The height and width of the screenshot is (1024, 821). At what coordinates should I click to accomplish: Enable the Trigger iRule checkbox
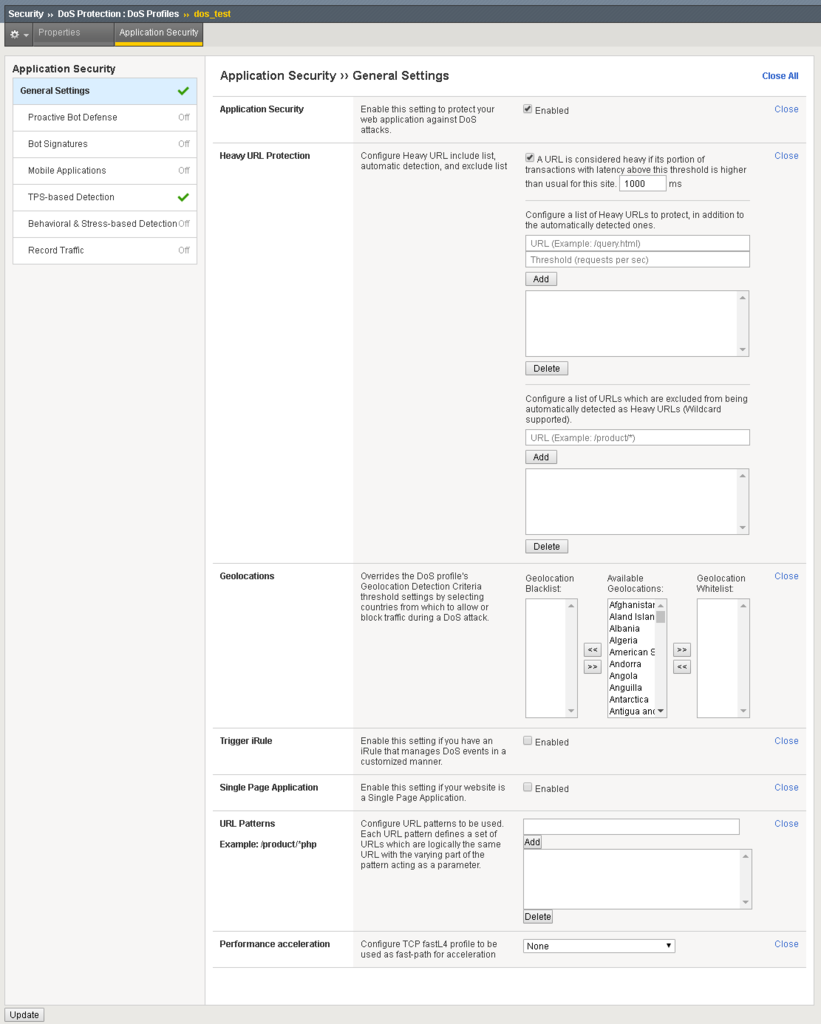pyautogui.click(x=528, y=741)
